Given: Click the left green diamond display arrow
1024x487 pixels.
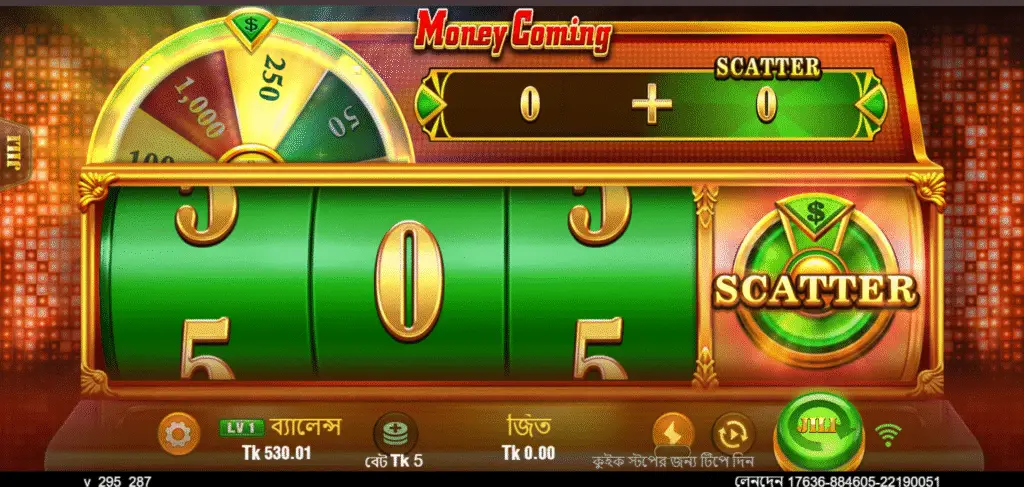Looking at the screenshot, I should (431, 104).
